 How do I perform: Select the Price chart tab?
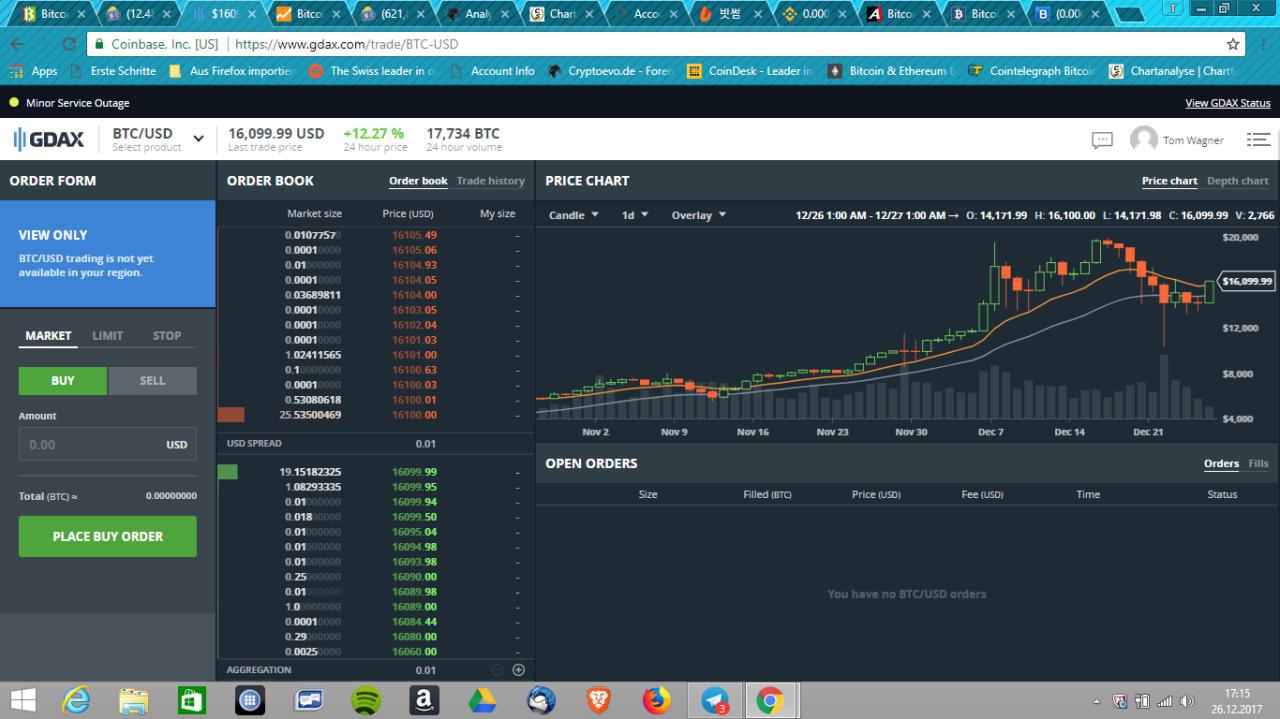[1169, 181]
